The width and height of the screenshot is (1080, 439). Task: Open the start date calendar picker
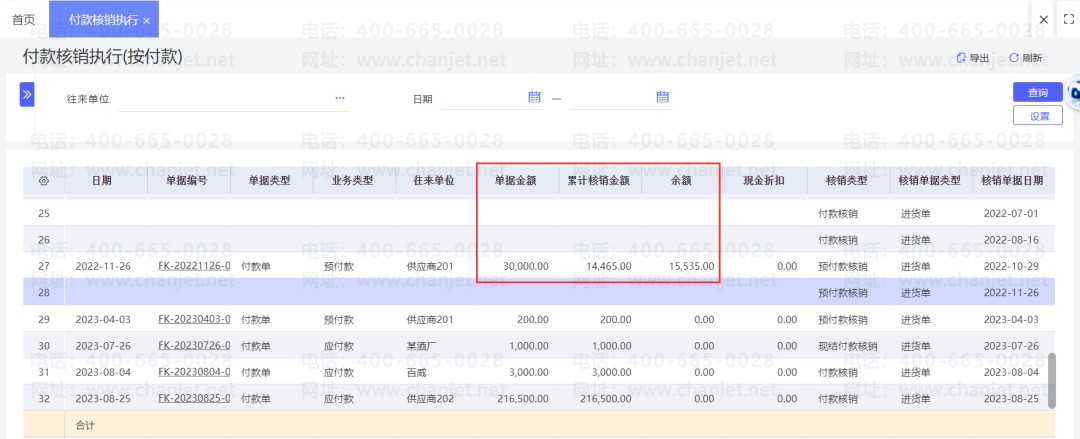[x=534, y=97]
